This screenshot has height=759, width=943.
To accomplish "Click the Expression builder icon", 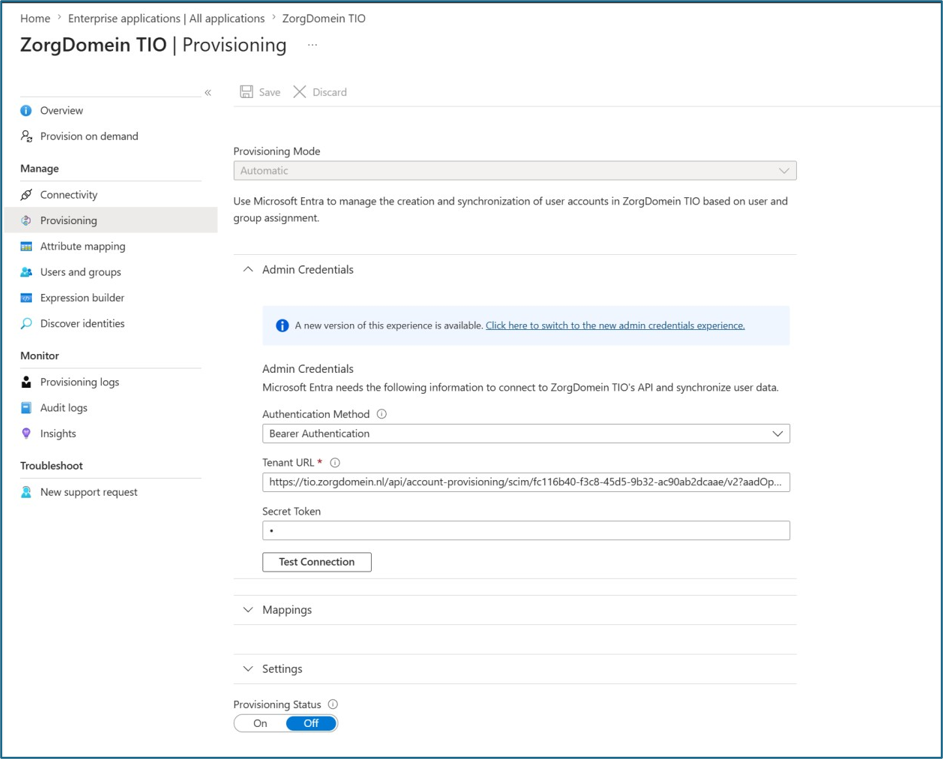I will 26,298.
